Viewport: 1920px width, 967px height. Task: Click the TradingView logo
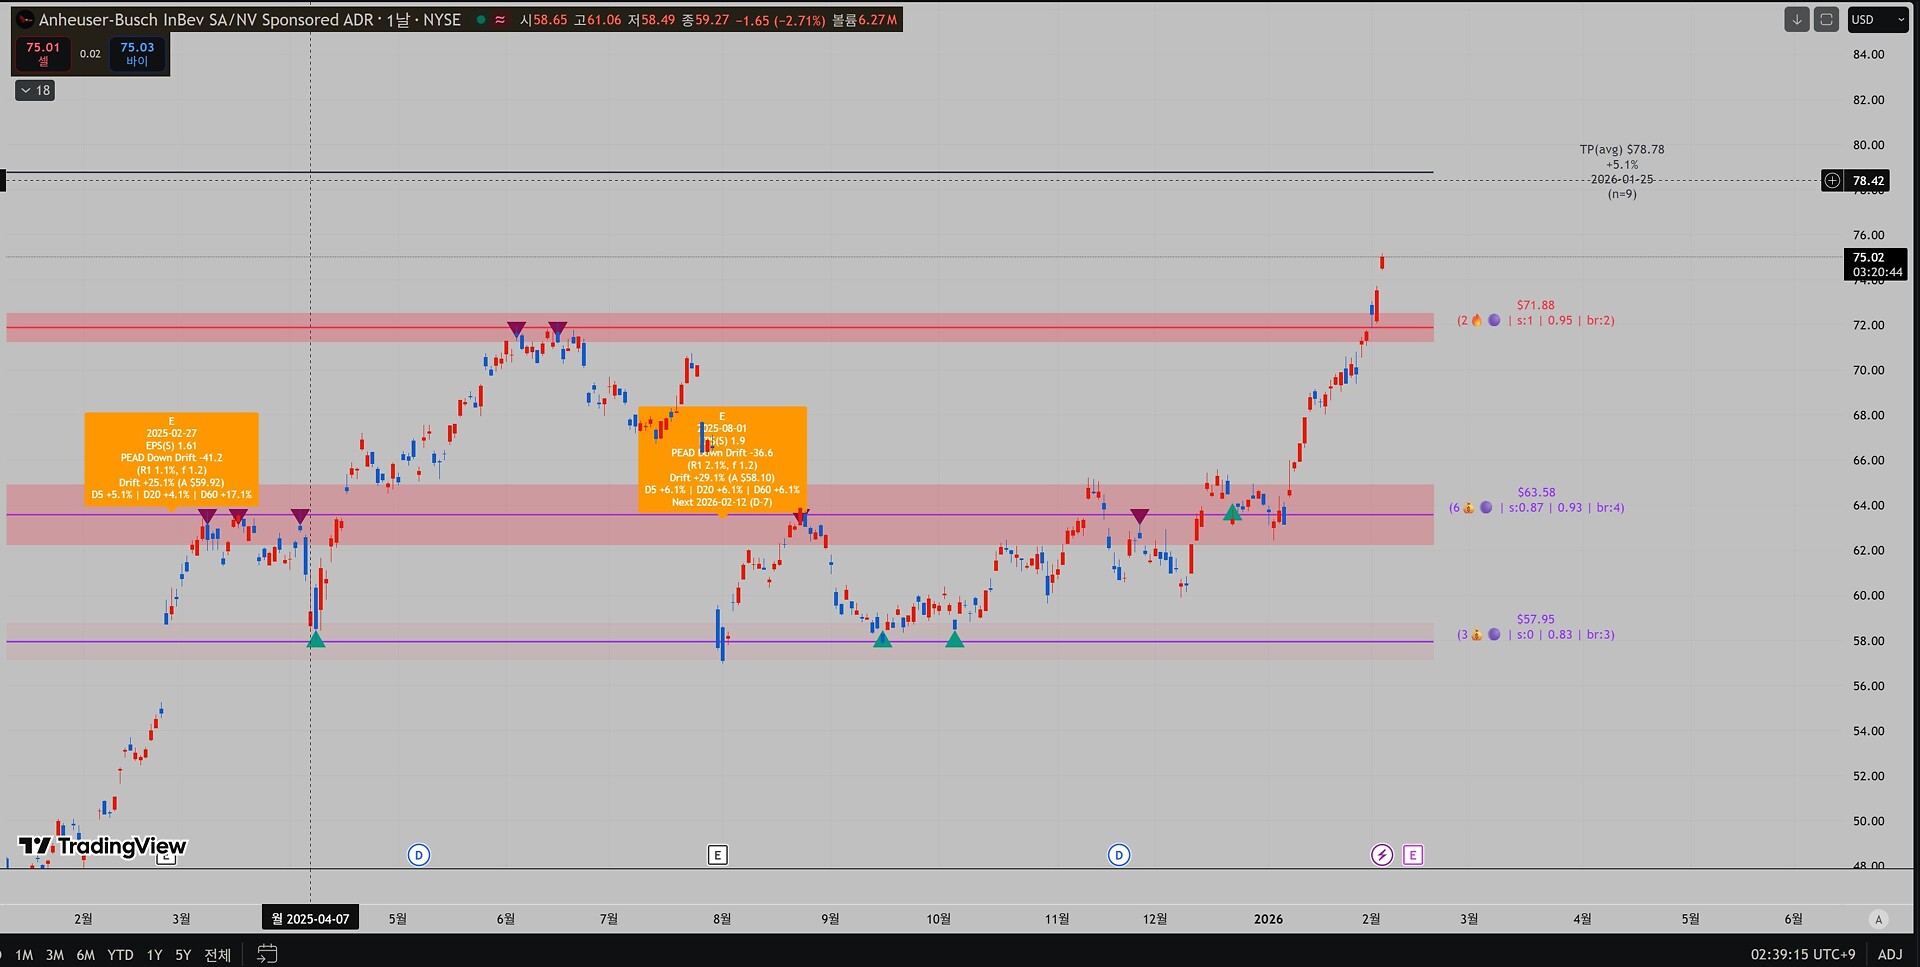(x=103, y=846)
